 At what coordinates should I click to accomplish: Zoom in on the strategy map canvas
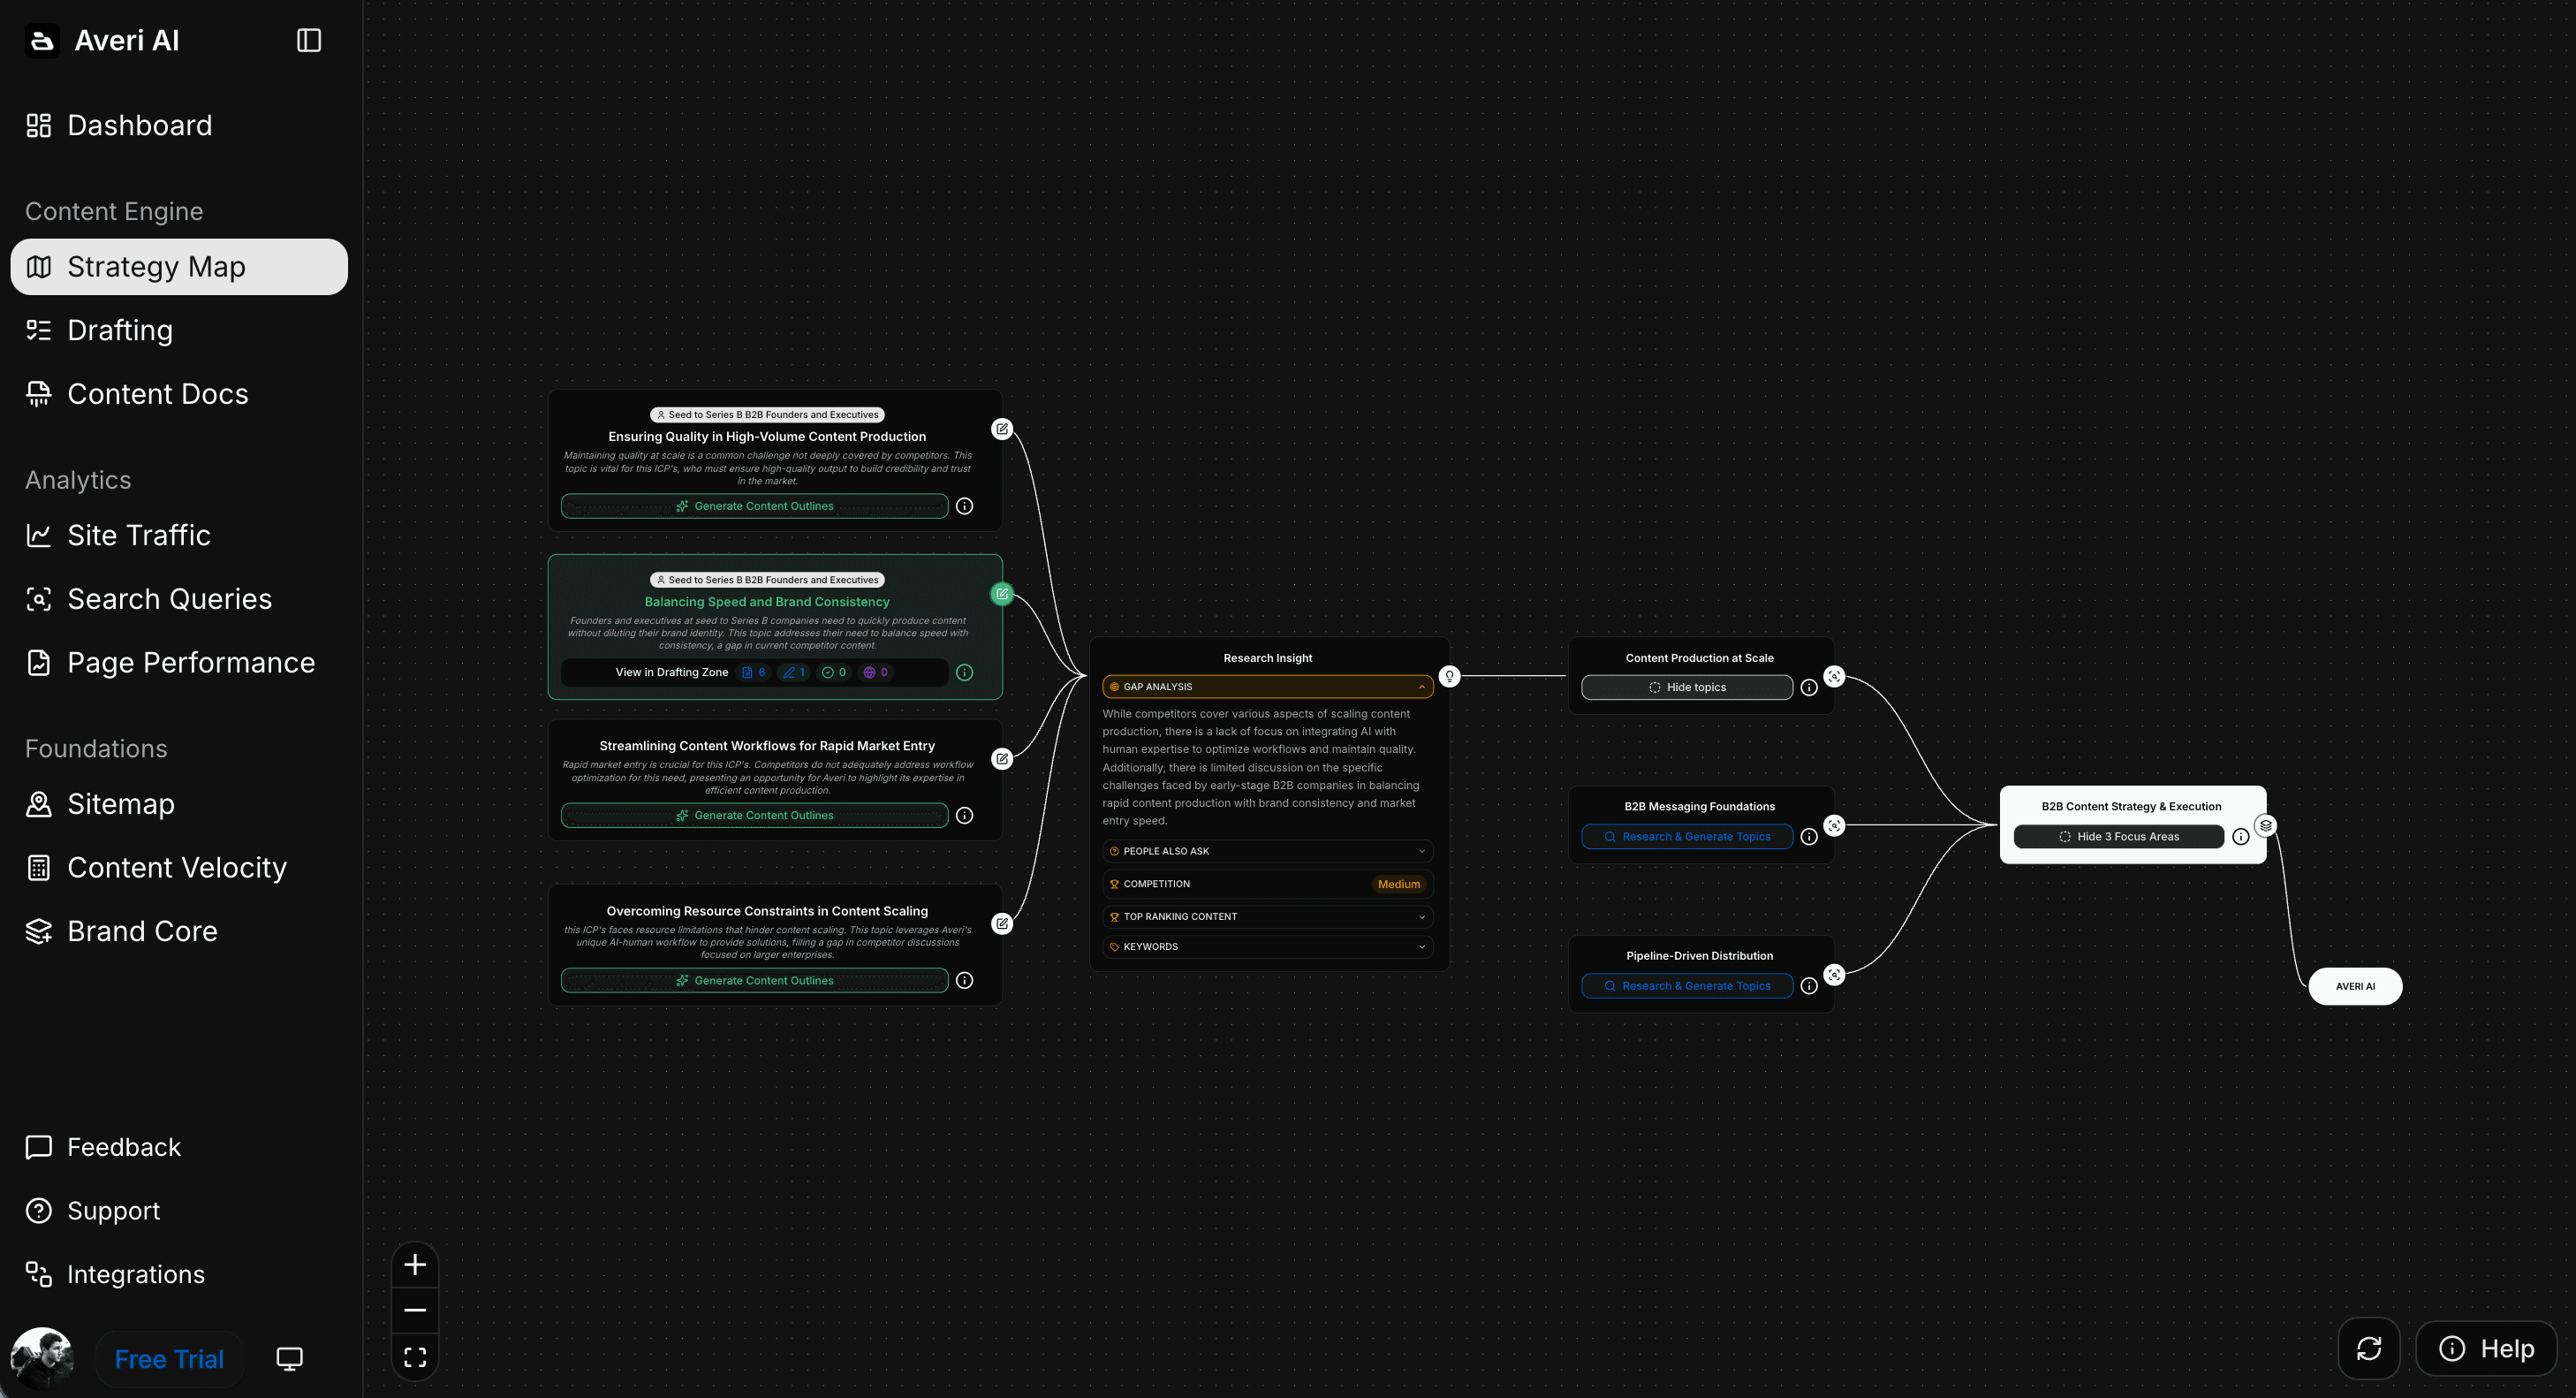click(415, 1265)
